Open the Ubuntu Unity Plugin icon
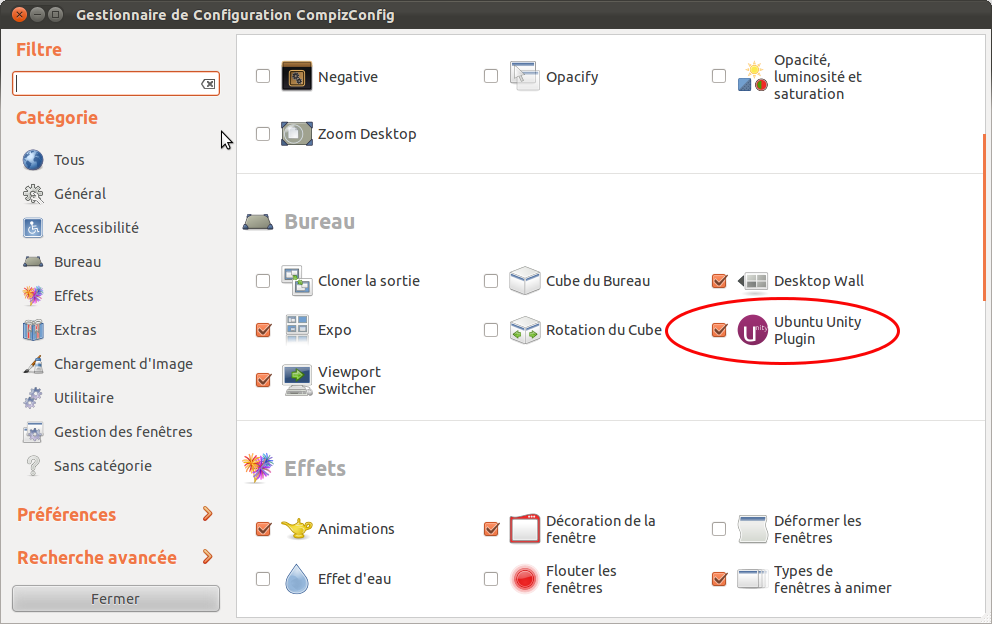The width and height of the screenshot is (992, 624). (x=753, y=330)
